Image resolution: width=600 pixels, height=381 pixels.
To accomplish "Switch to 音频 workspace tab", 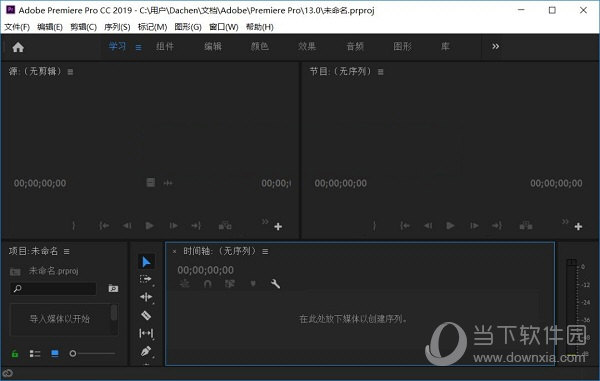I will click(355, 47).
